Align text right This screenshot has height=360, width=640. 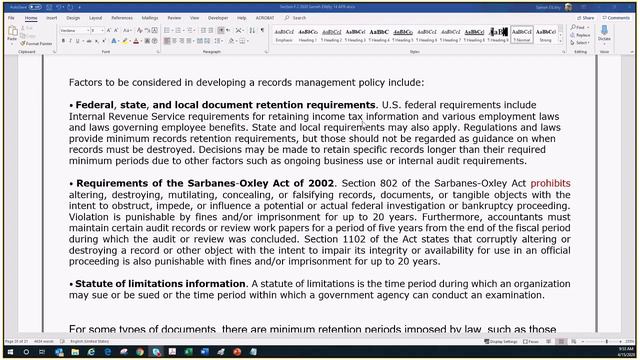coord(182,41)
